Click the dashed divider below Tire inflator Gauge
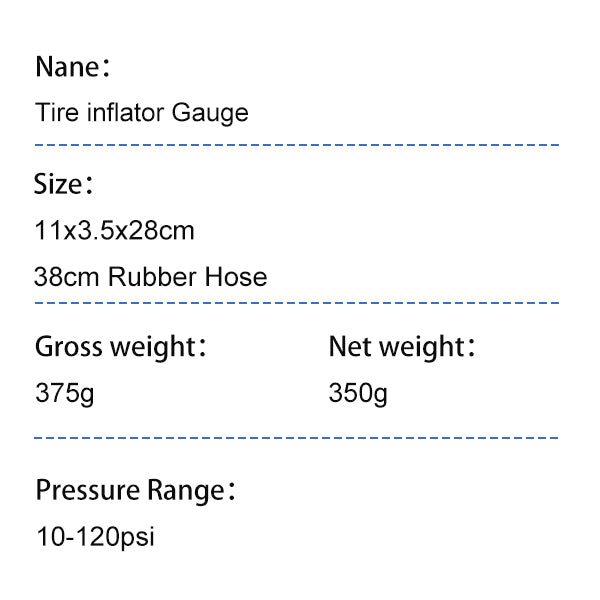 [x=297, y=145]
